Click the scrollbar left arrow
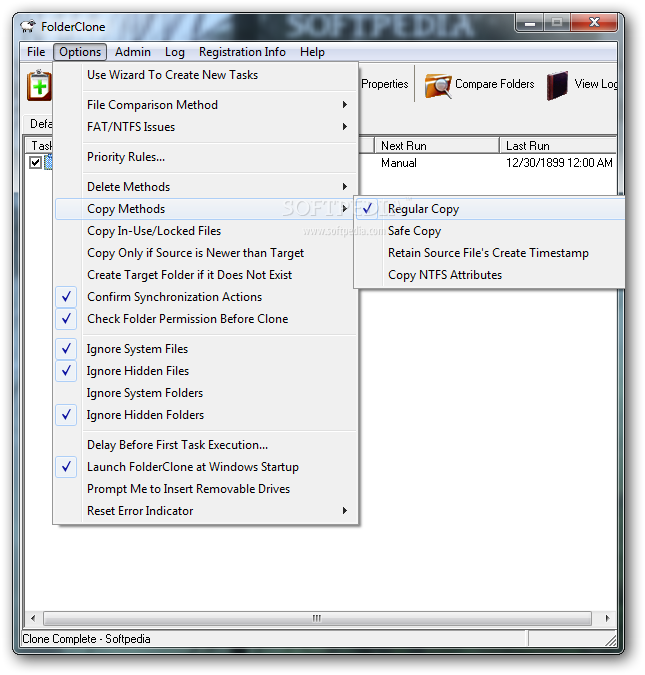645x675 pixels. [x=33, y=619]
